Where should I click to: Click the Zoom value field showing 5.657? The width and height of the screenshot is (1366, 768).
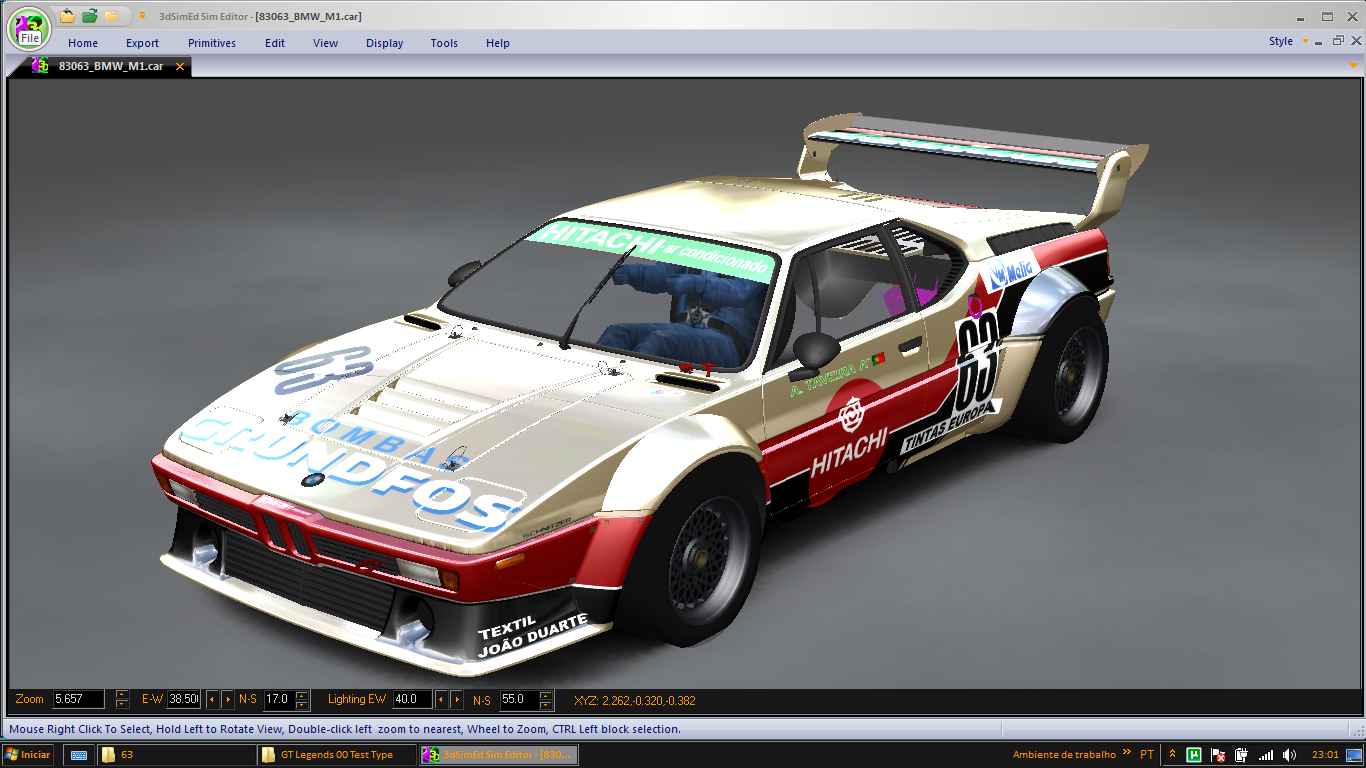click(79, 700)
